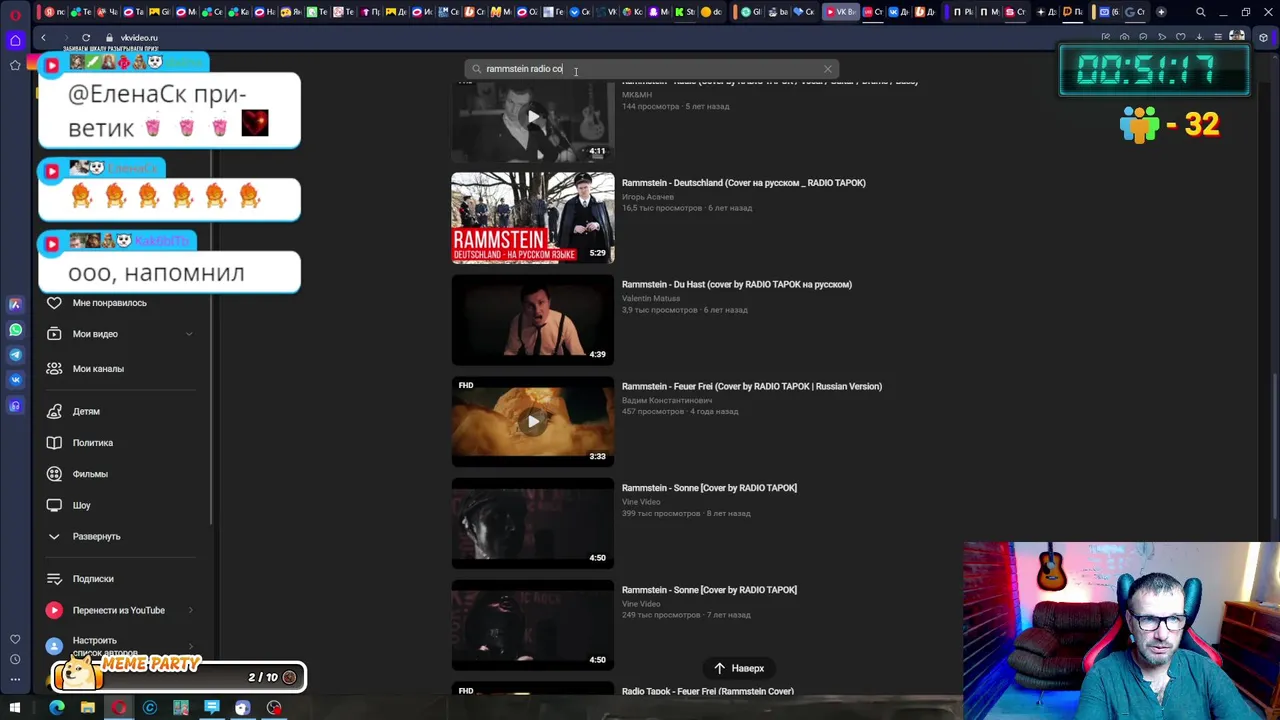Click the book icon beside Политика
Screen dimensions: 1280x720
[x=54, y=442]
